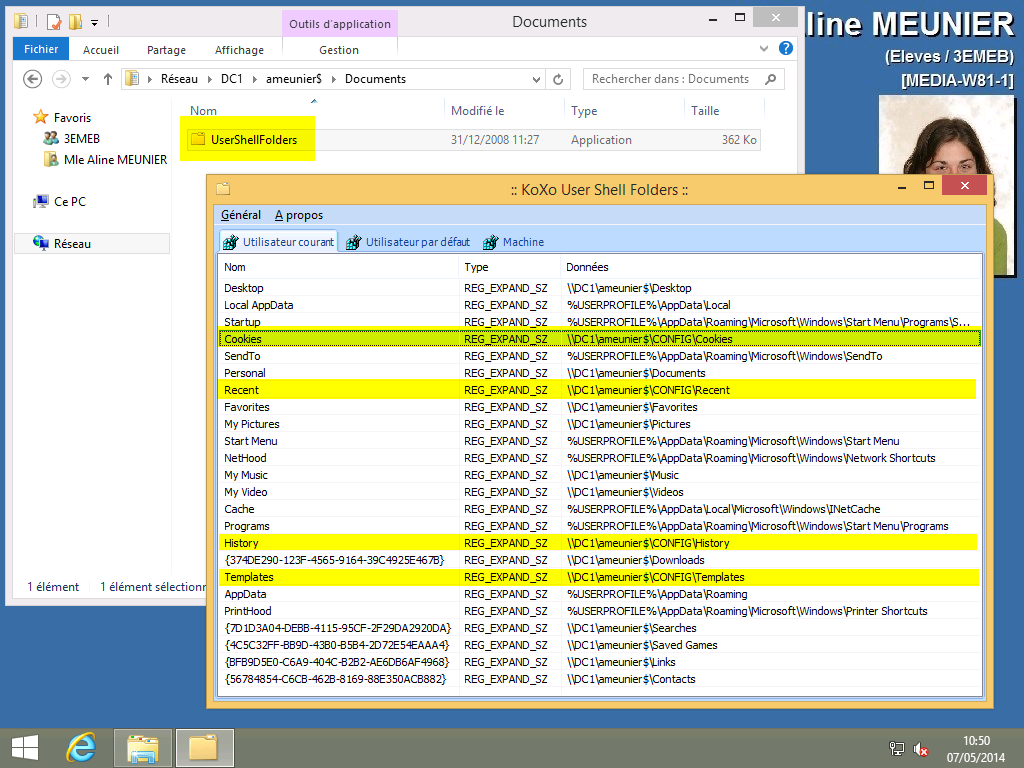Switch to the Utilisateur par défaut tab

point(408,242)
